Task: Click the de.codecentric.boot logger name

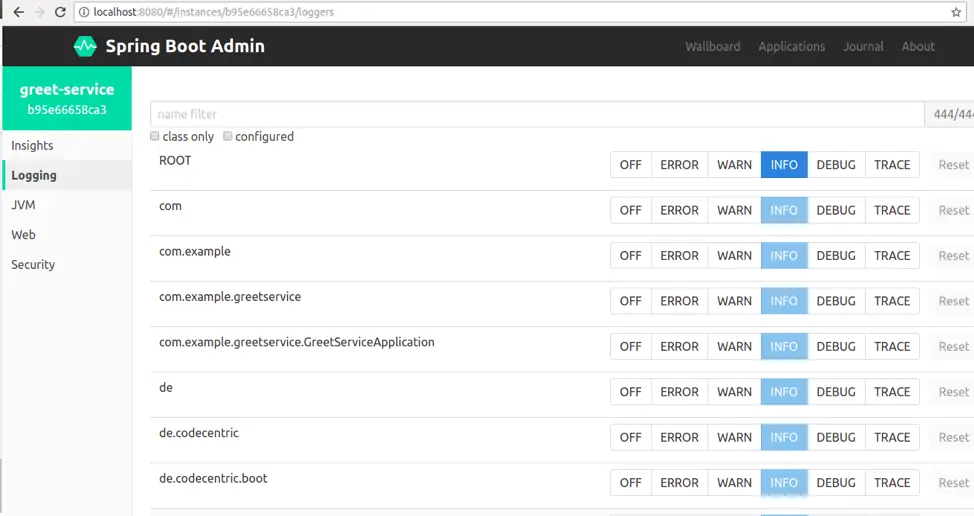Action: click(x=213, y=478)
